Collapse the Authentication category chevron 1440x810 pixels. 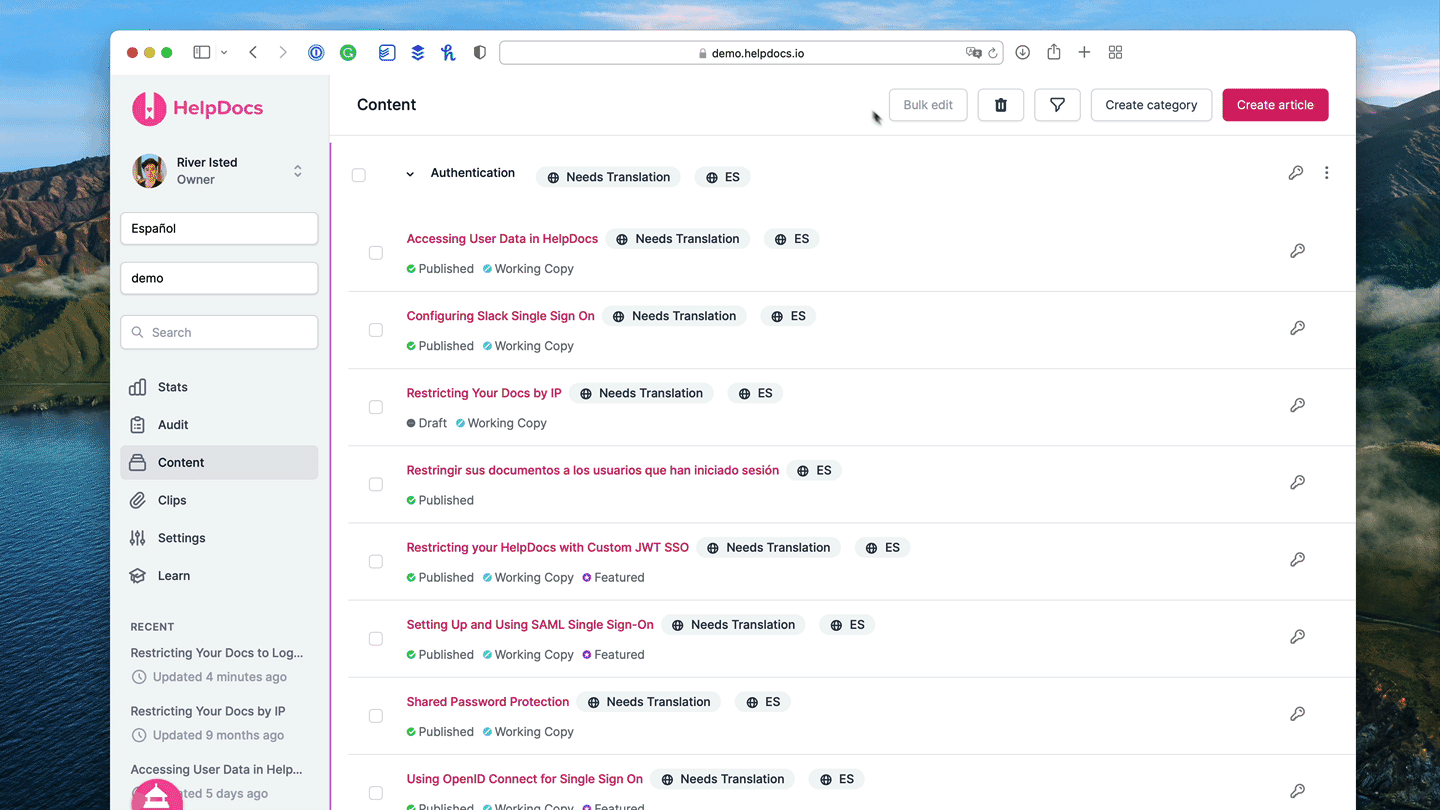410,174
